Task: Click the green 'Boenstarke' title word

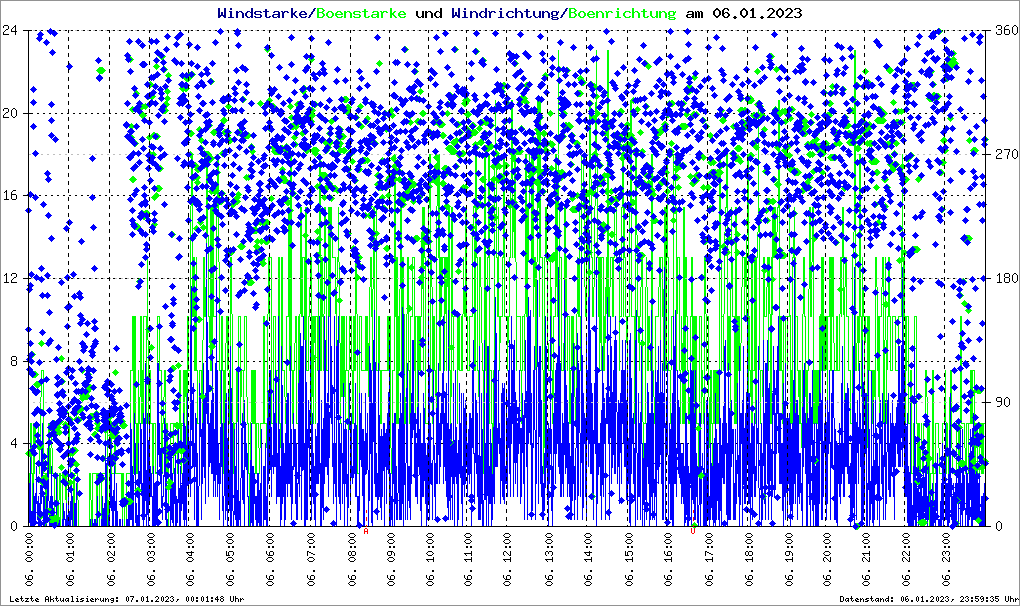Action: (361, 13)
